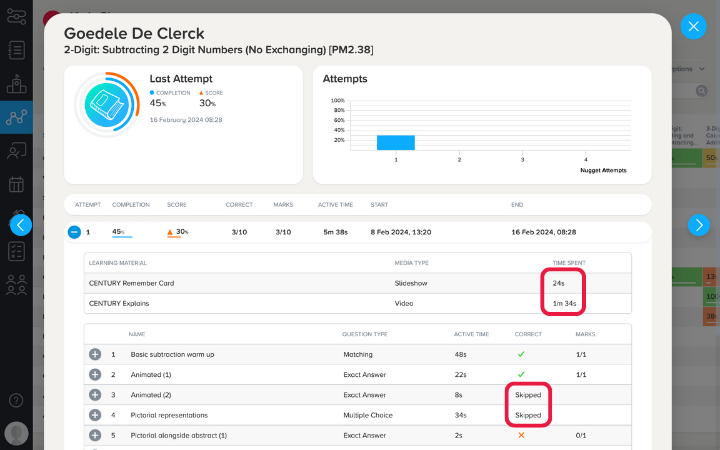
Task: Open the teacher and student sidebar icon
Action: (x=16, y=151)
